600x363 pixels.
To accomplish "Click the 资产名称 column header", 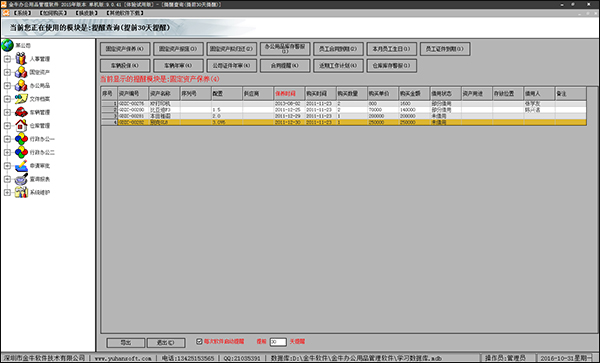I will click(164, 94).
